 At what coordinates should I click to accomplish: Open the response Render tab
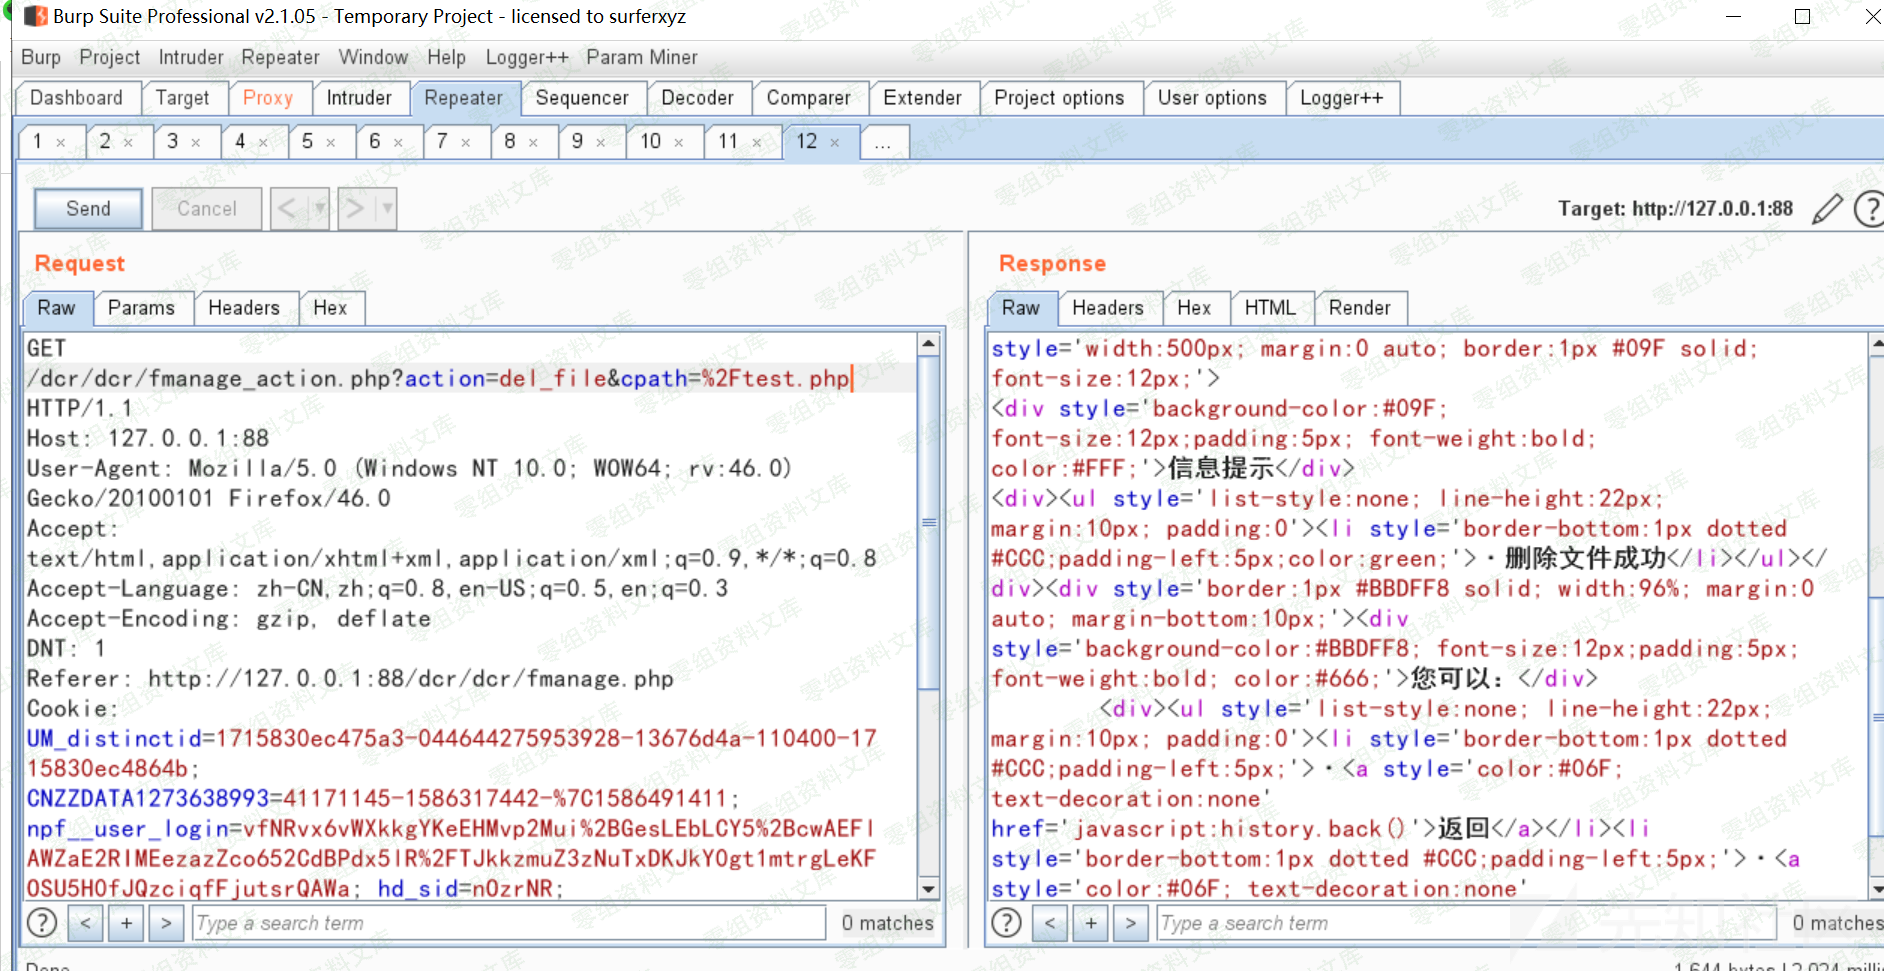[x=1359, y=308]
